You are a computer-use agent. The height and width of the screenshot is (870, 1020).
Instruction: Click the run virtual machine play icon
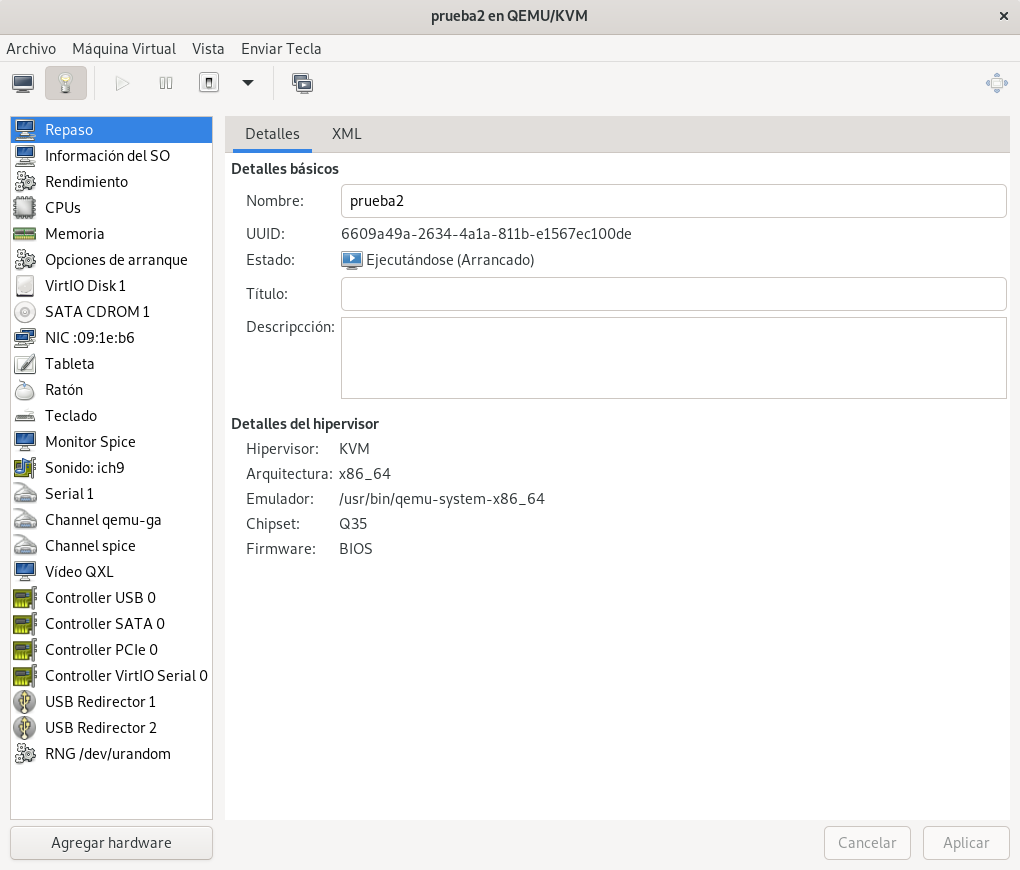[x=122, y=83]
